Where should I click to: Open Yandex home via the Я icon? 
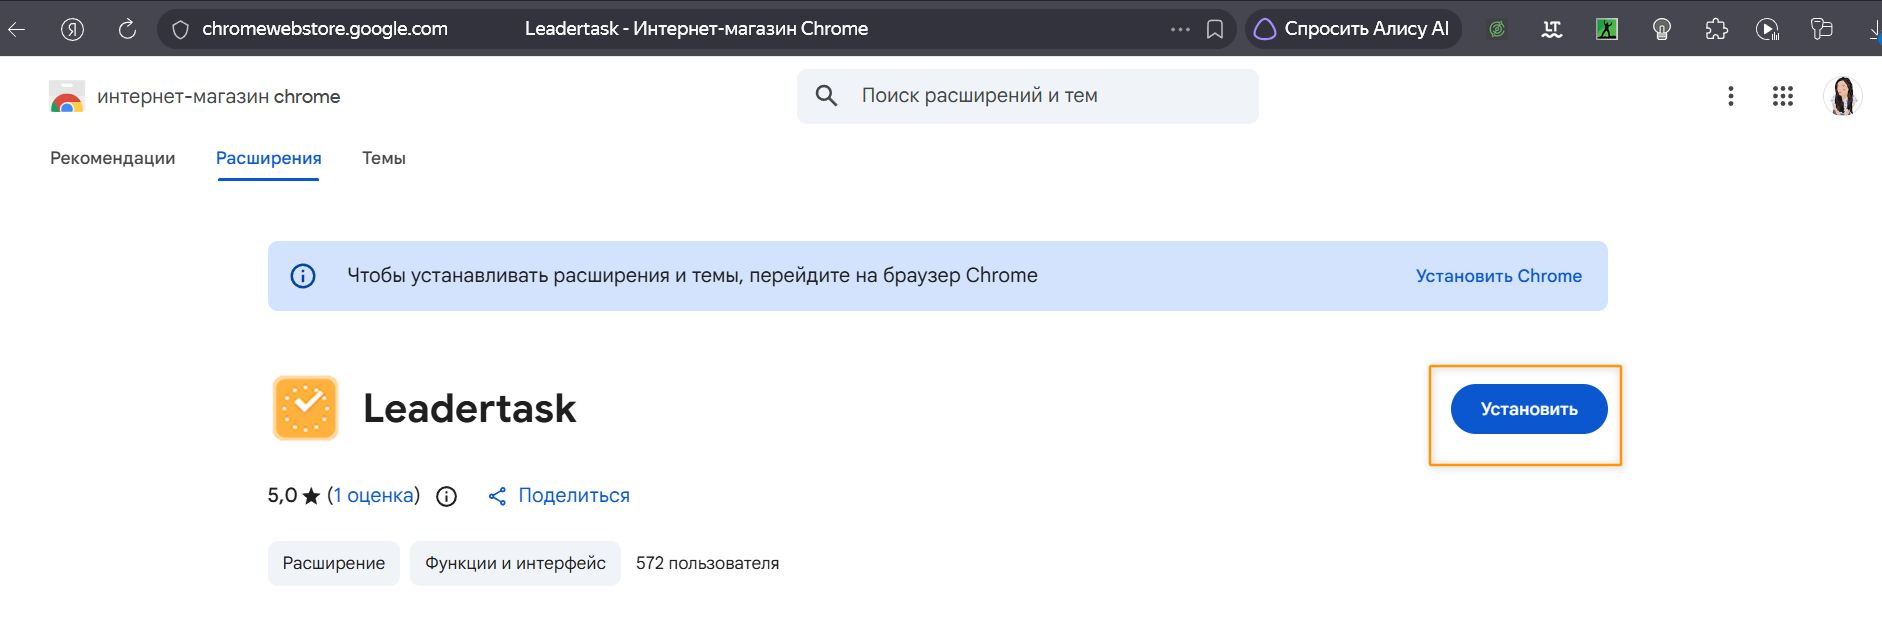(x=72, y=29)
